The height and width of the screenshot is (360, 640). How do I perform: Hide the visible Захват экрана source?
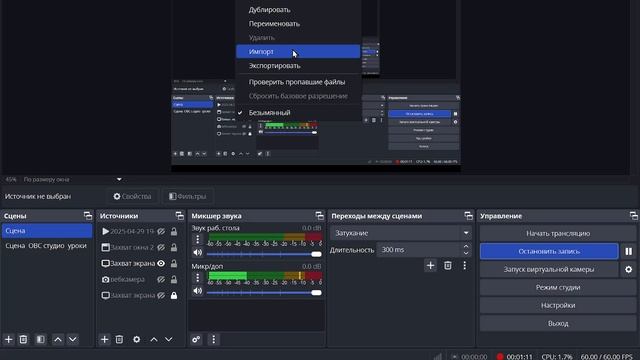[161, 263]
